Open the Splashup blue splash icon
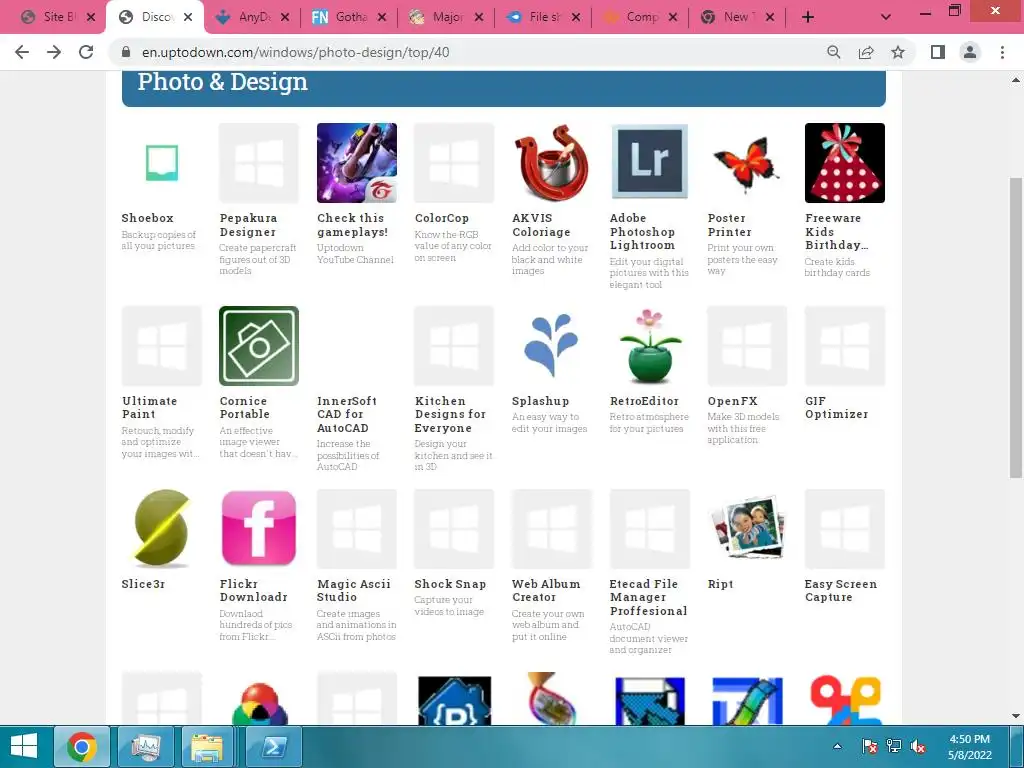 [551, 345]
